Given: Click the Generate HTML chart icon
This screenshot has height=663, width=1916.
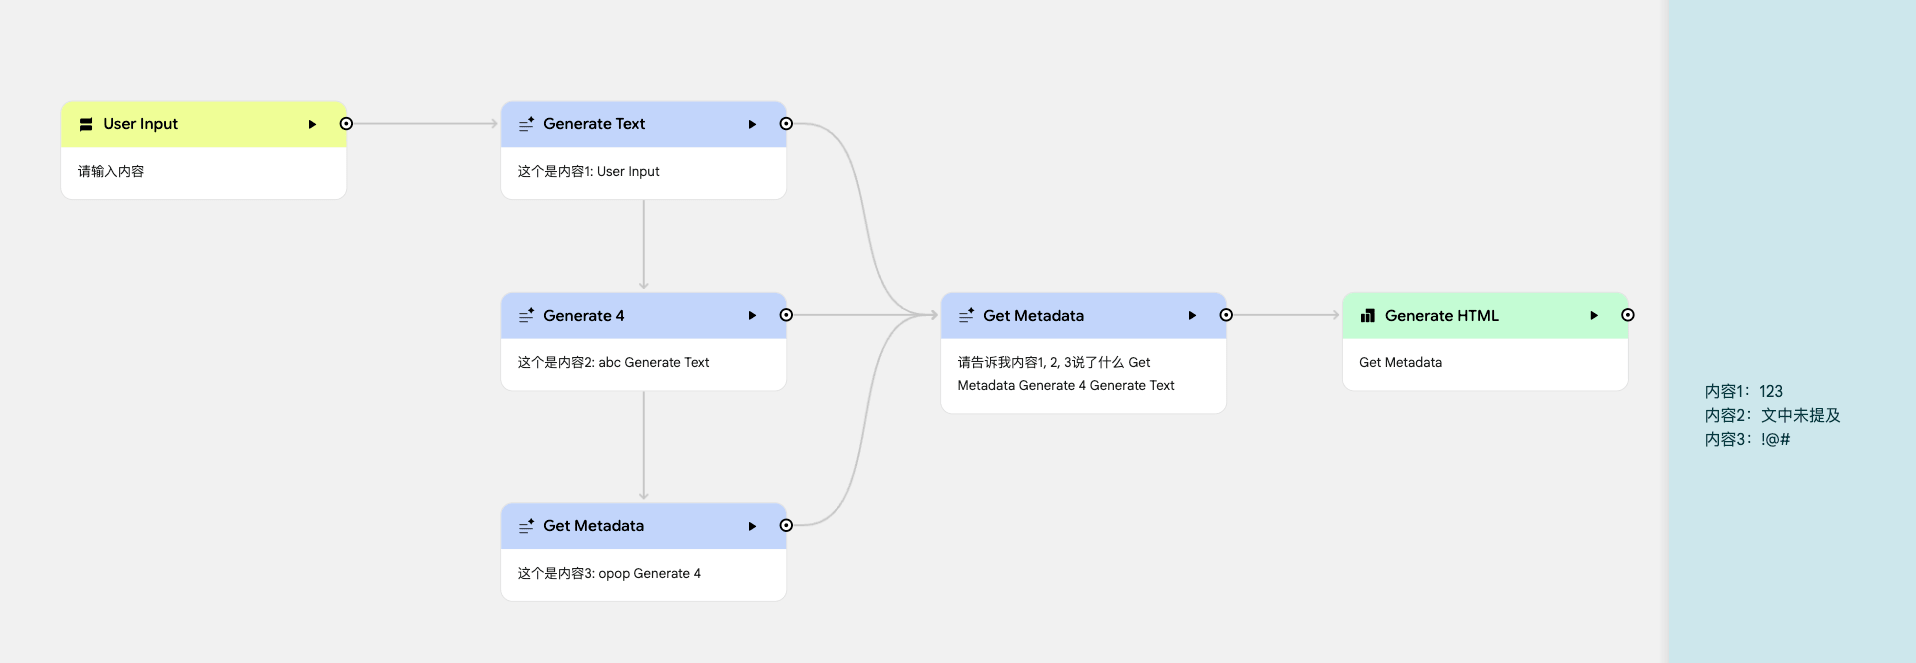Looking at the screenshot, I should coord(1368,316).
